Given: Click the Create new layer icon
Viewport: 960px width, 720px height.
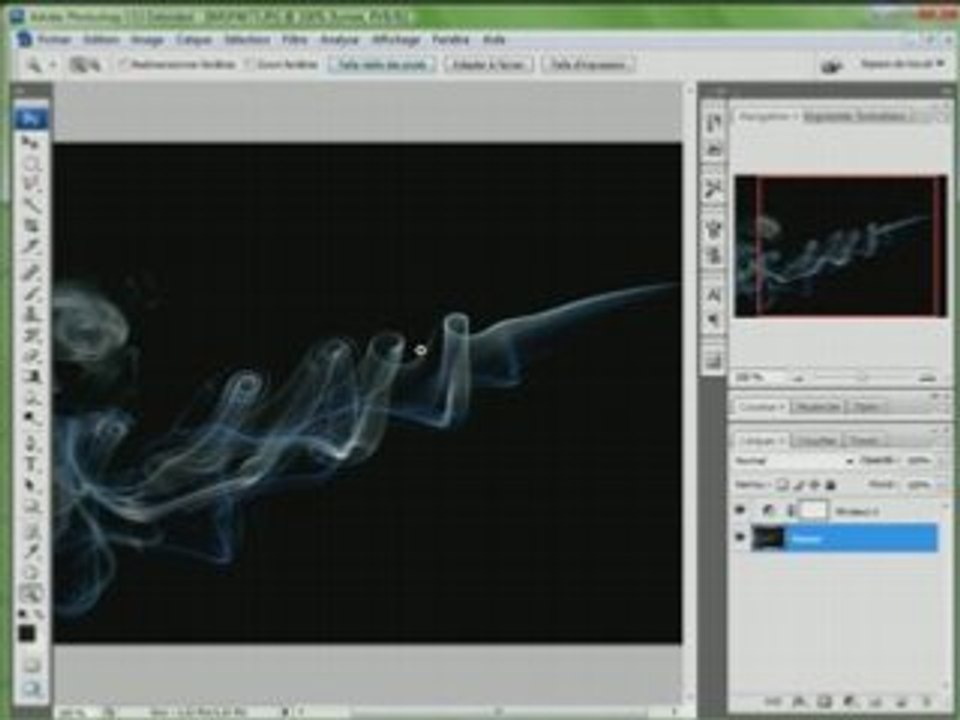Looking at the screenshot, I should (x=900, y=702).
